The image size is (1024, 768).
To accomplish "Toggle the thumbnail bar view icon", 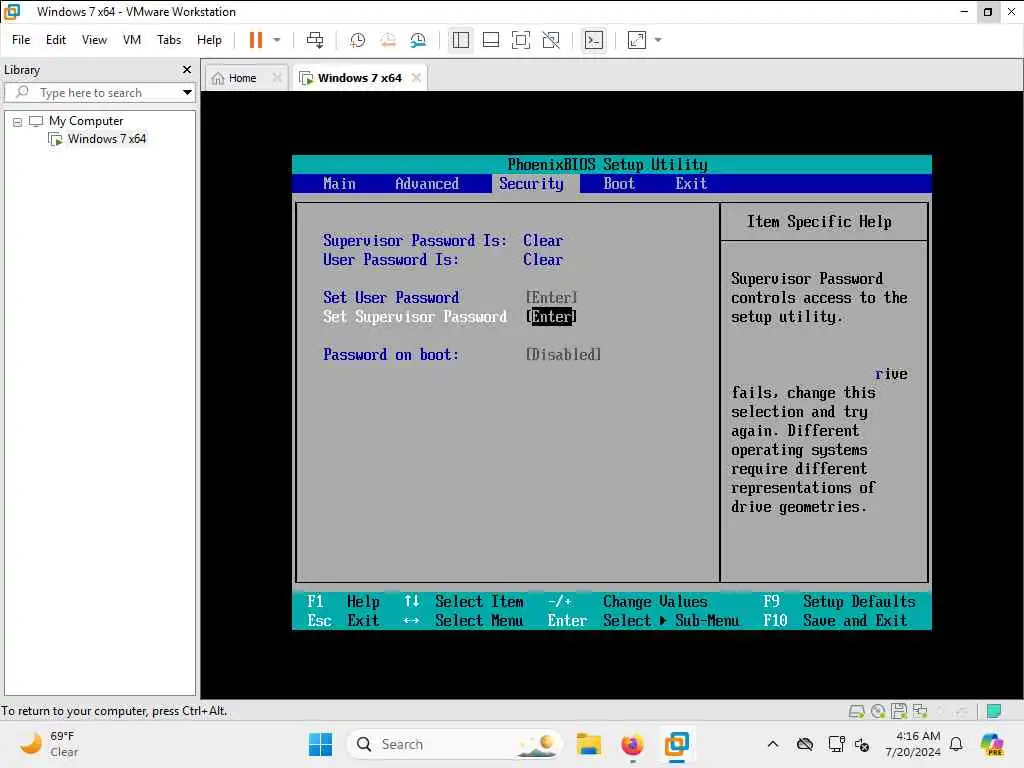I will tap(490, 40).
